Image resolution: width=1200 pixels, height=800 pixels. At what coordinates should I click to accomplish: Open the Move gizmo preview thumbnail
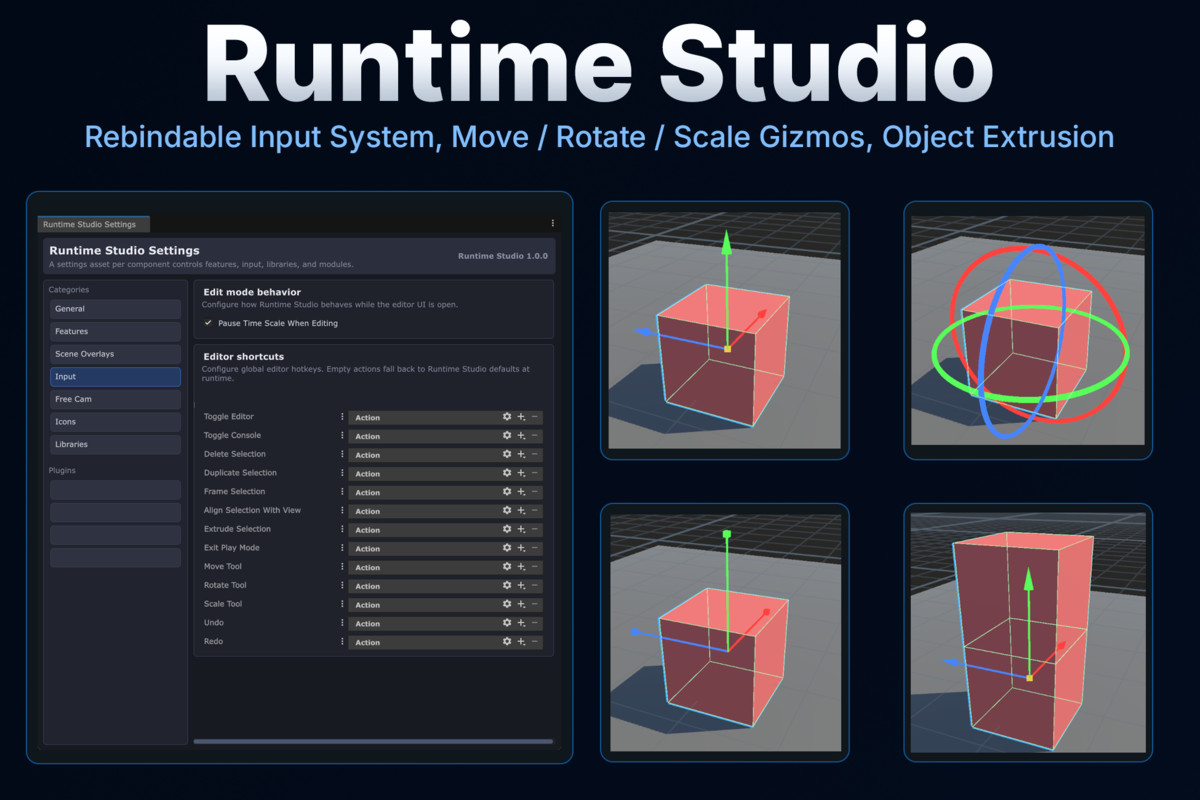pyautogui.click(x=724, y=331)
